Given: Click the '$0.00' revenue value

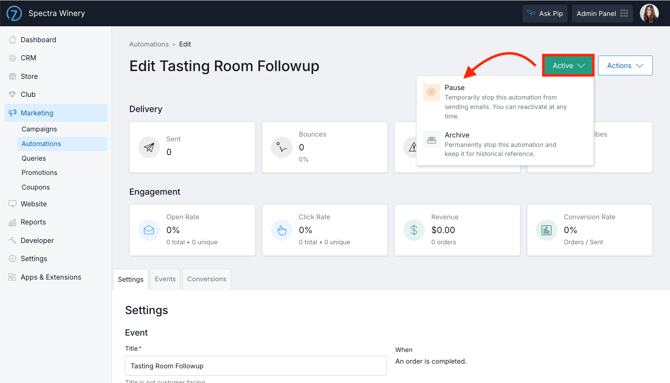Looking at the screenshot, I should pos(443,230).
